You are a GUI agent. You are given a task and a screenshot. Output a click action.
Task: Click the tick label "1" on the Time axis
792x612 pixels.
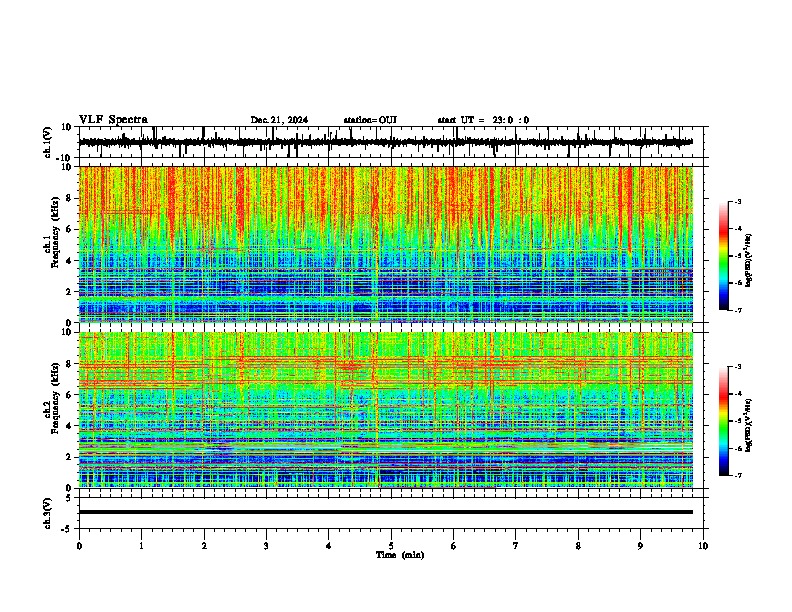(x=141, y=546)
